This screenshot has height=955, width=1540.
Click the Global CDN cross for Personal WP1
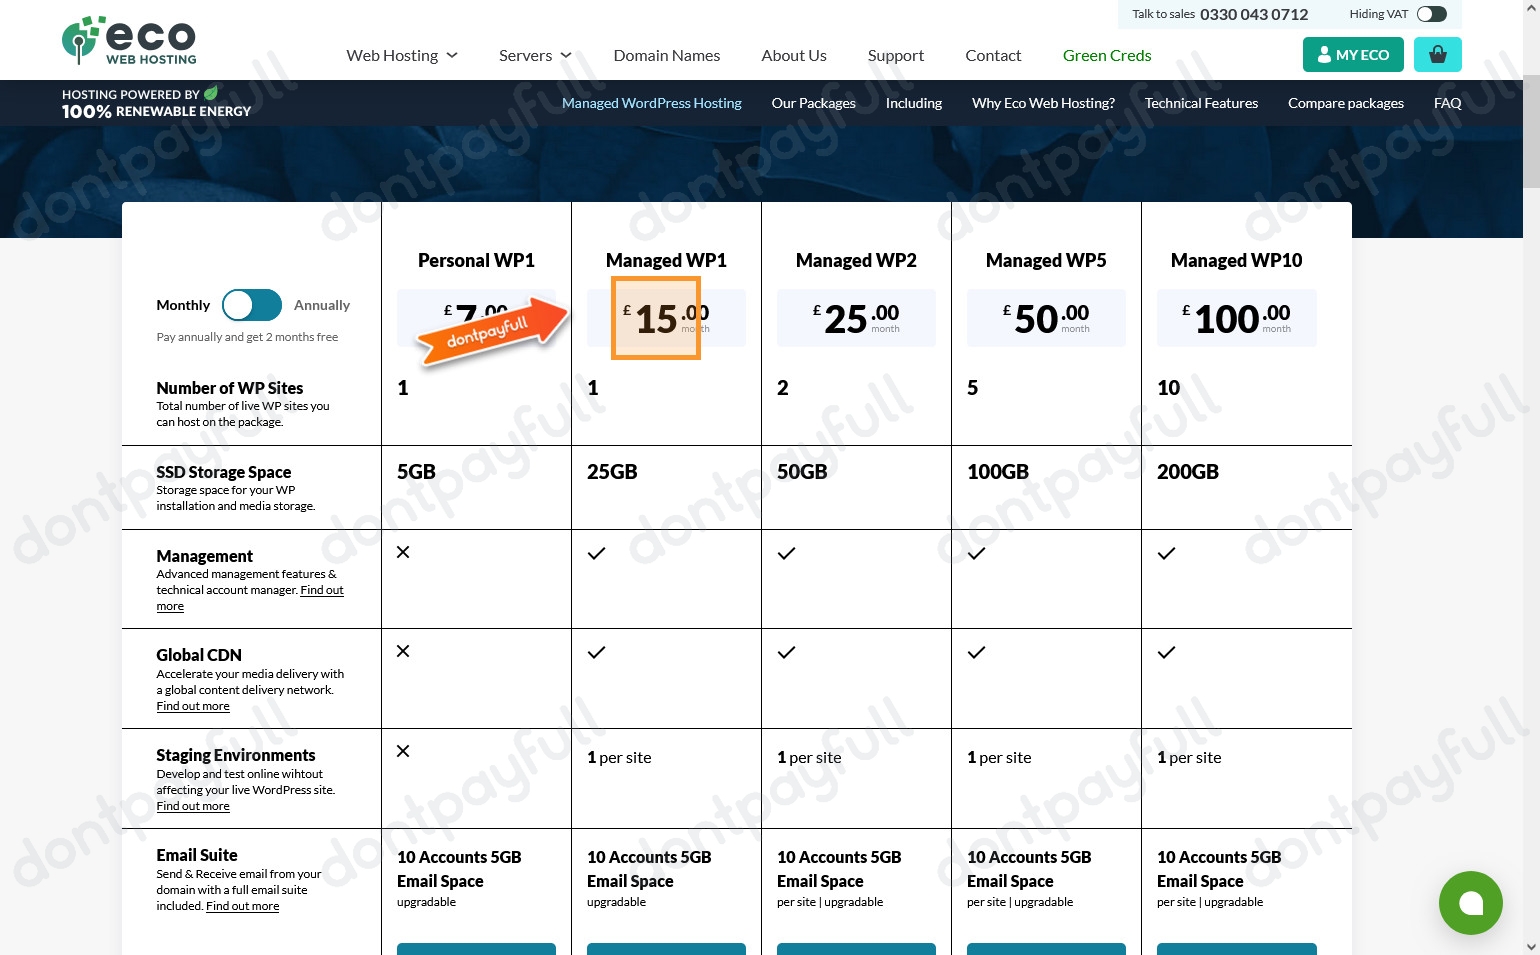pyautogui.click(x=403, y=651)
